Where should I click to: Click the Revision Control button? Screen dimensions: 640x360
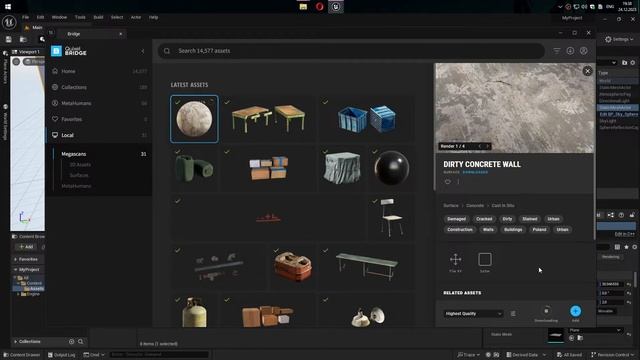(x=612, y=355)
